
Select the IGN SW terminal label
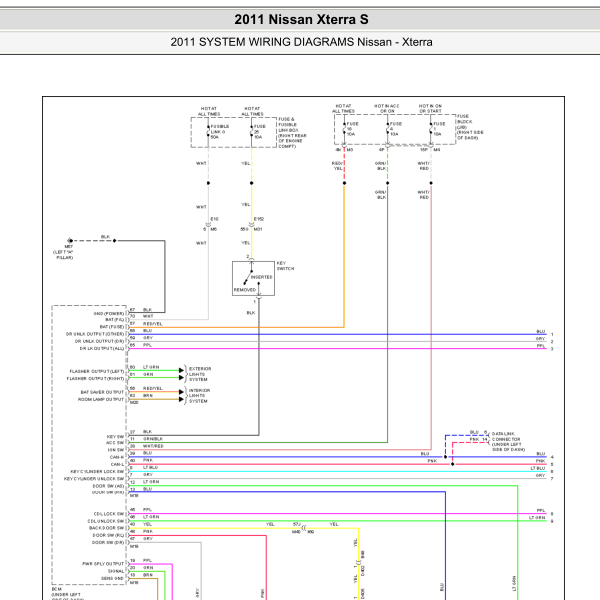pos(116,450)
